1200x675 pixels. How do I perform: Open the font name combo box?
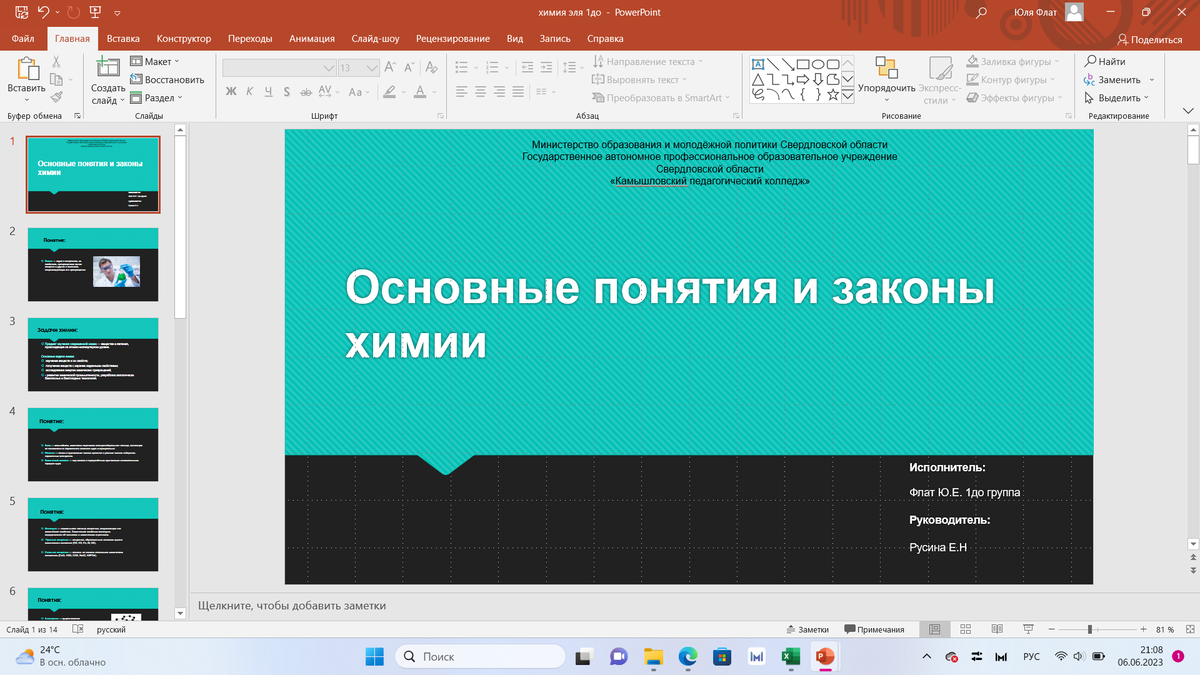tap(279, 68)
